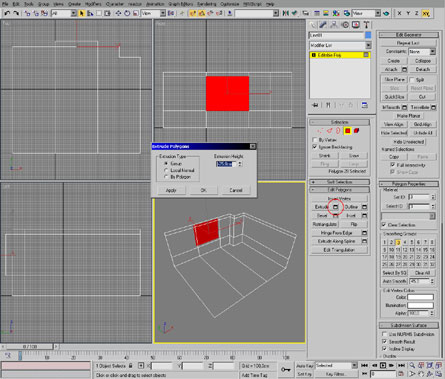The image size is (445, 379).
Task: Open the Motion command panel tab
Action: pos(345,25)
